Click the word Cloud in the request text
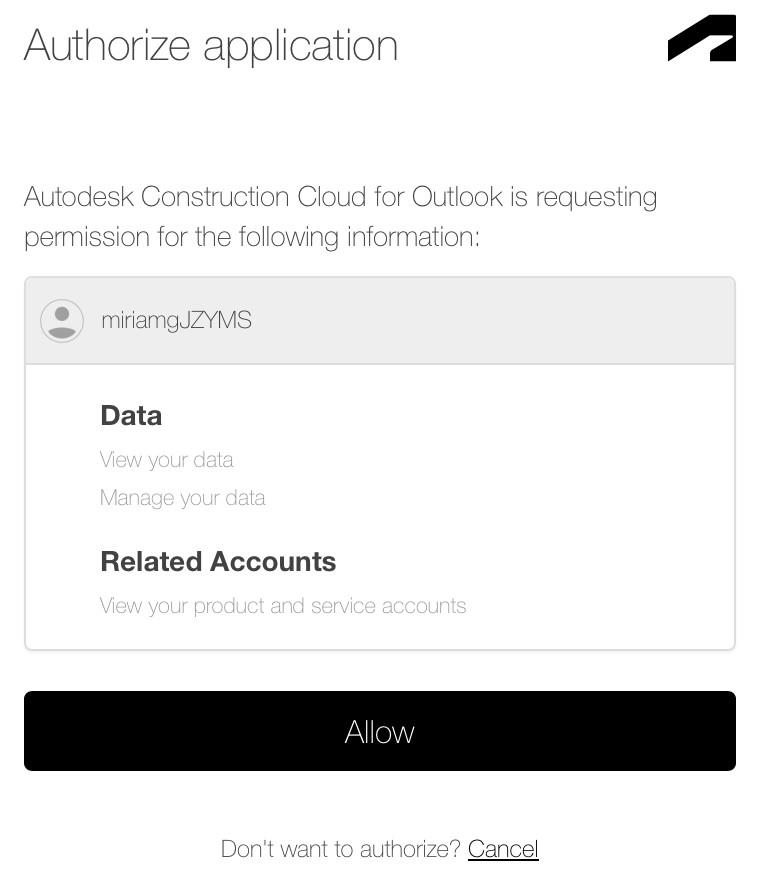758x896 pixels. point(332,197)
